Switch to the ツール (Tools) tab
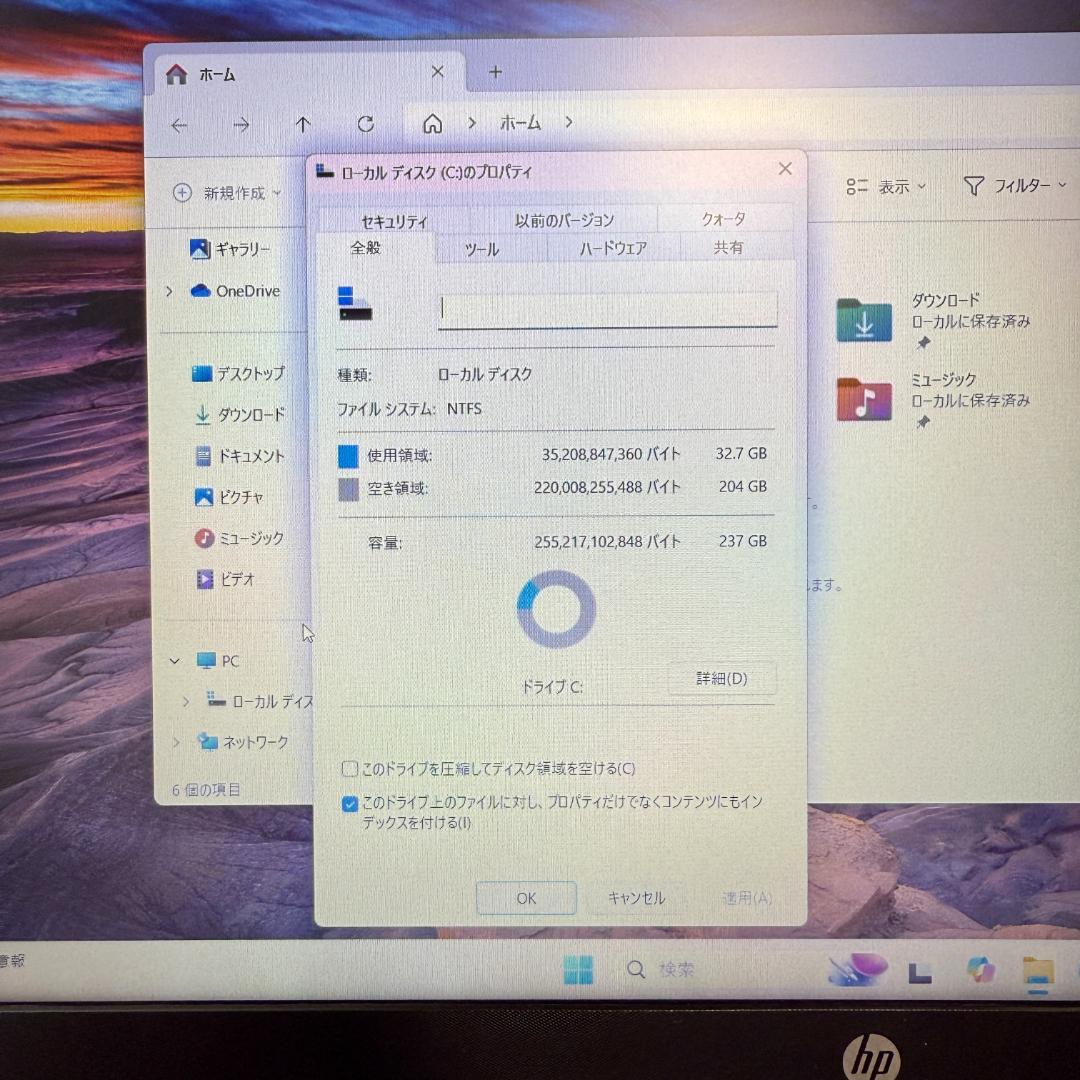 click(481, 249)
